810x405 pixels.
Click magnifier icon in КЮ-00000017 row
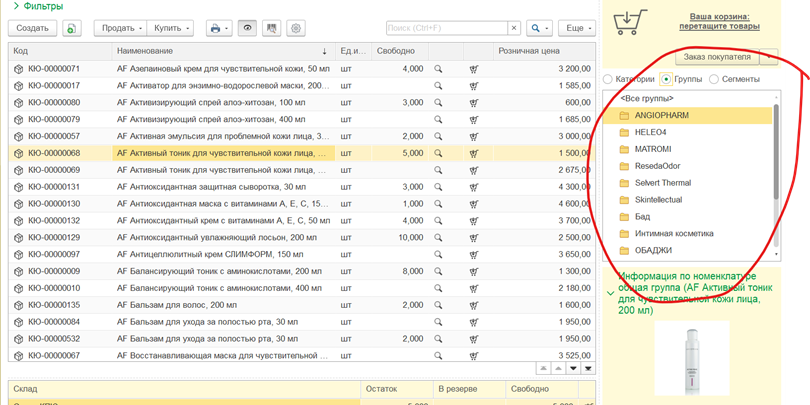[x=438, y=86]
